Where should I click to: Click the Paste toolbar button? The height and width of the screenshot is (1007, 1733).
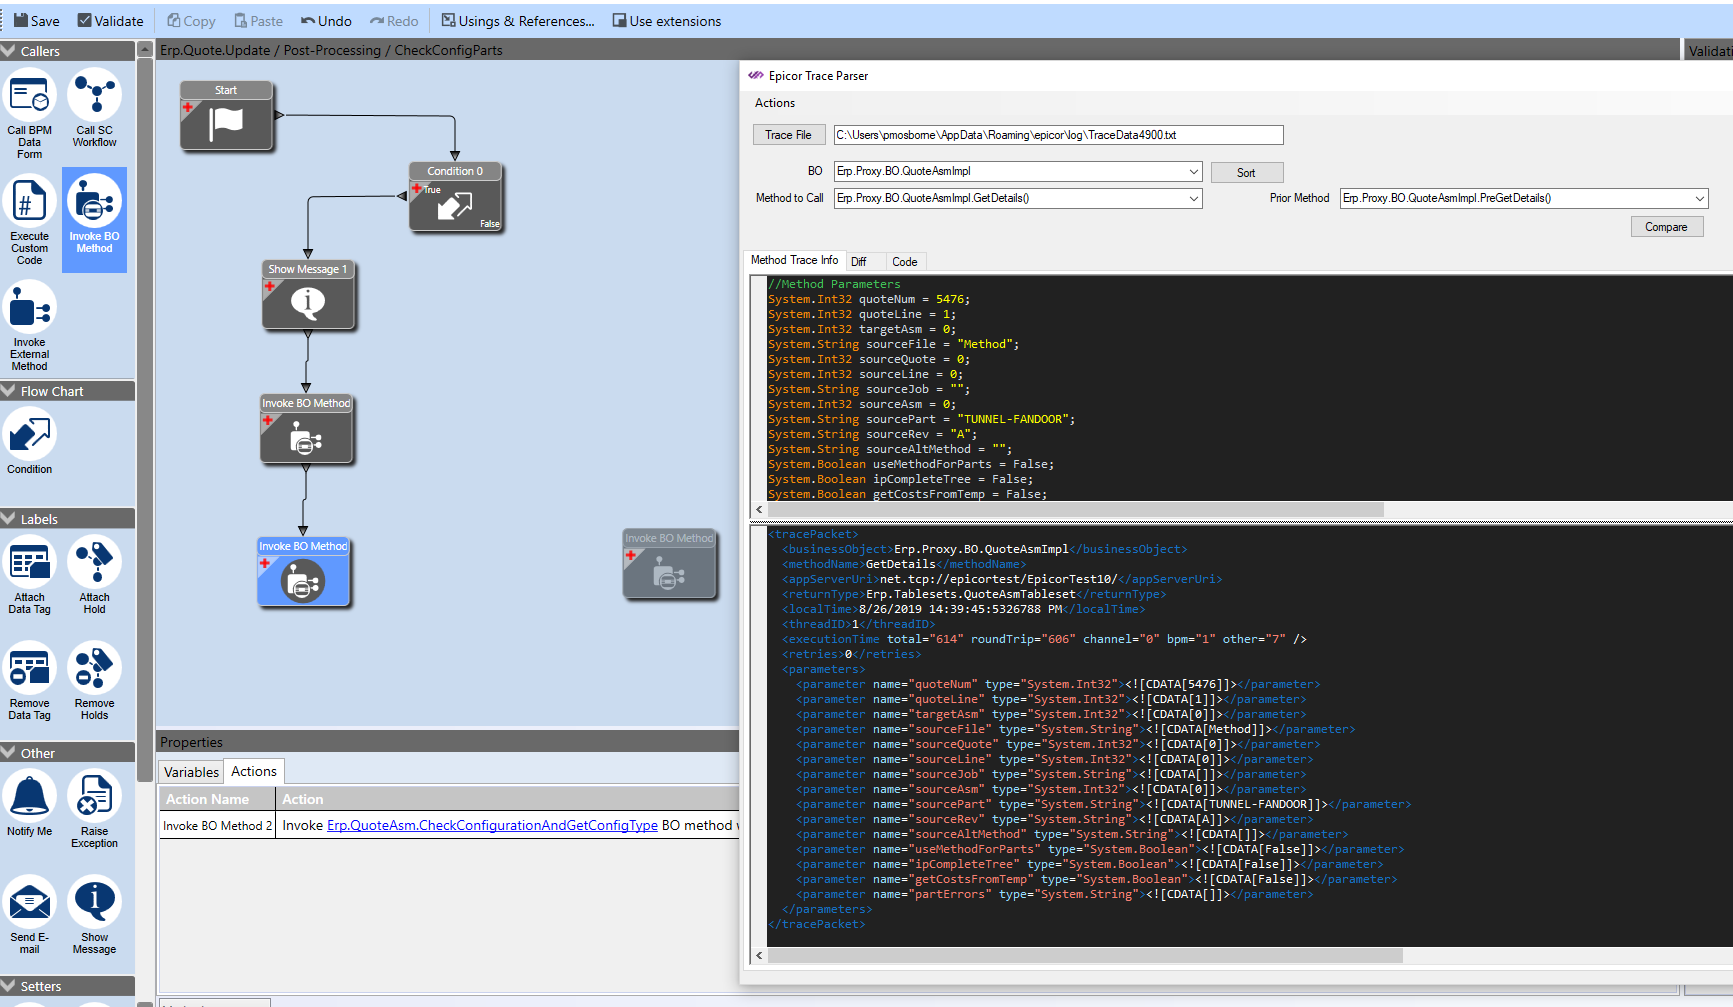pyautogui.click(x=258, y=21)
